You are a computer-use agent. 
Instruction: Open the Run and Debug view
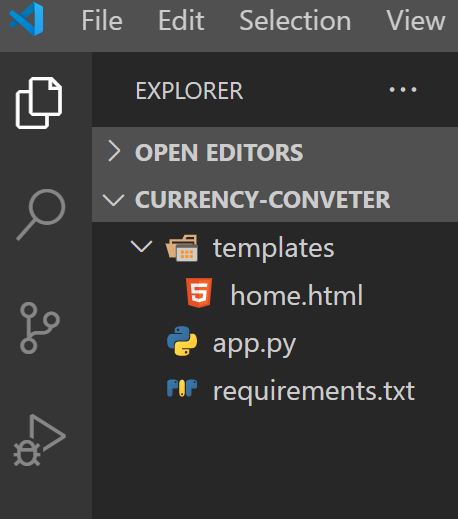[40, 440]
